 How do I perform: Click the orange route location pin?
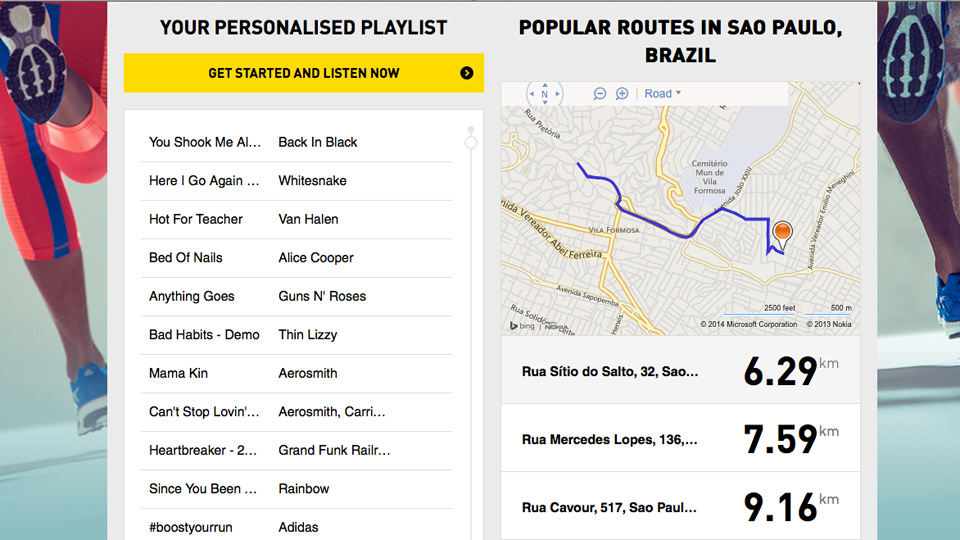(782, 233)
